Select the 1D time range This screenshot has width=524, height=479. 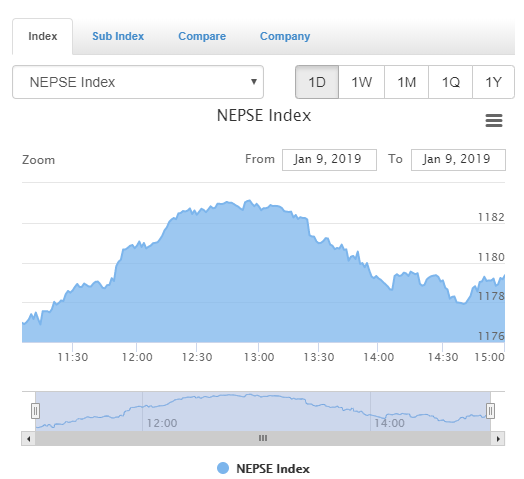click(x=317, y=82)
